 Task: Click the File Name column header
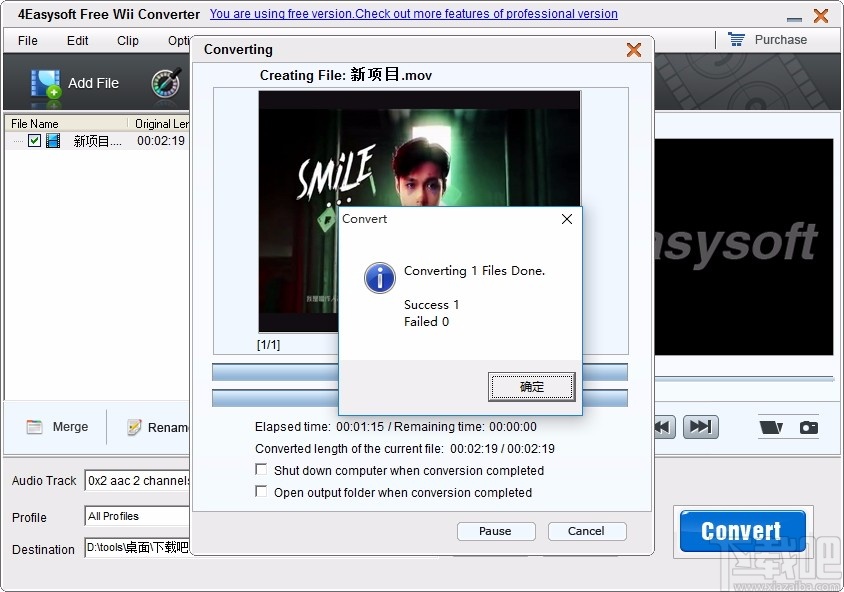point(66,124)
